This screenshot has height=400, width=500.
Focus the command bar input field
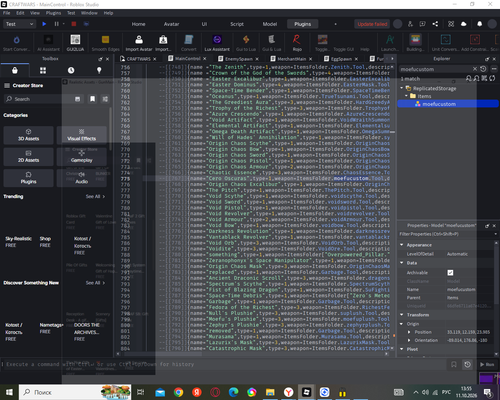pos(223,364)
